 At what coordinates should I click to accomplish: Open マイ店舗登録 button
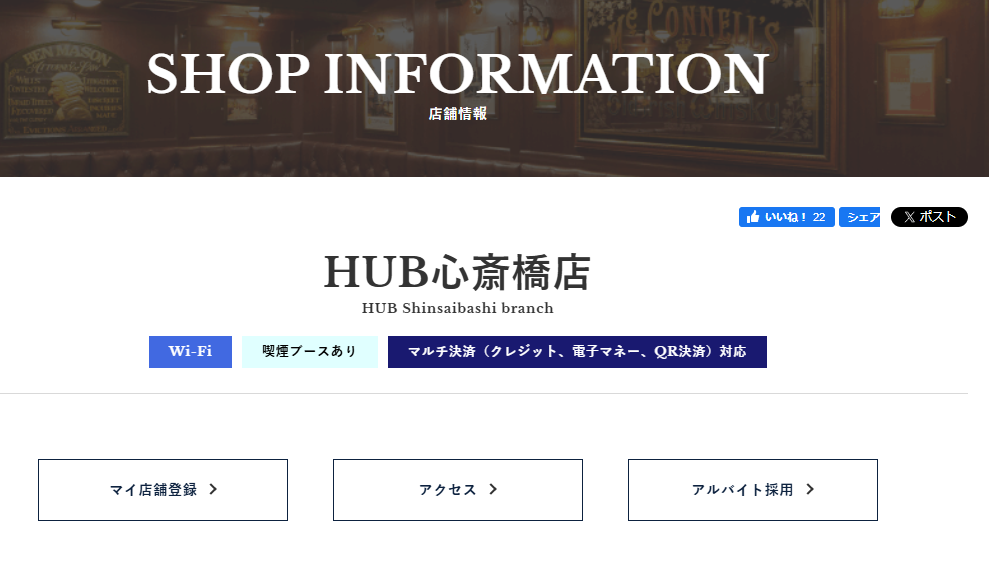(x=163, y=490)
